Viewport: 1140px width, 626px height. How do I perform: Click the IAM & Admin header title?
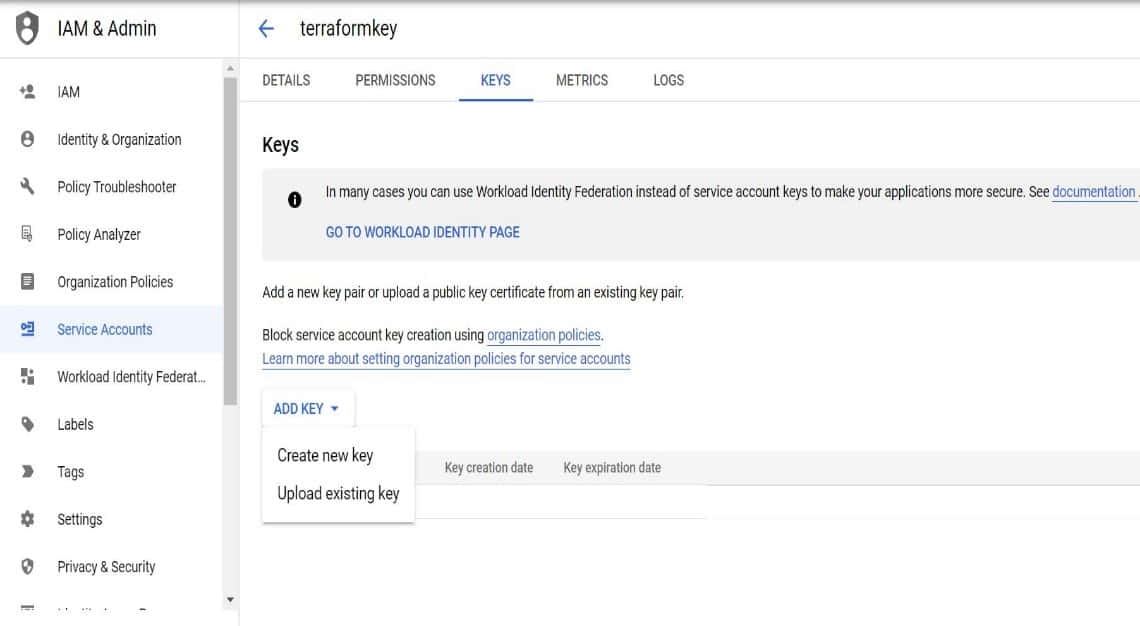pyautogui.click(x=107, y=28)
